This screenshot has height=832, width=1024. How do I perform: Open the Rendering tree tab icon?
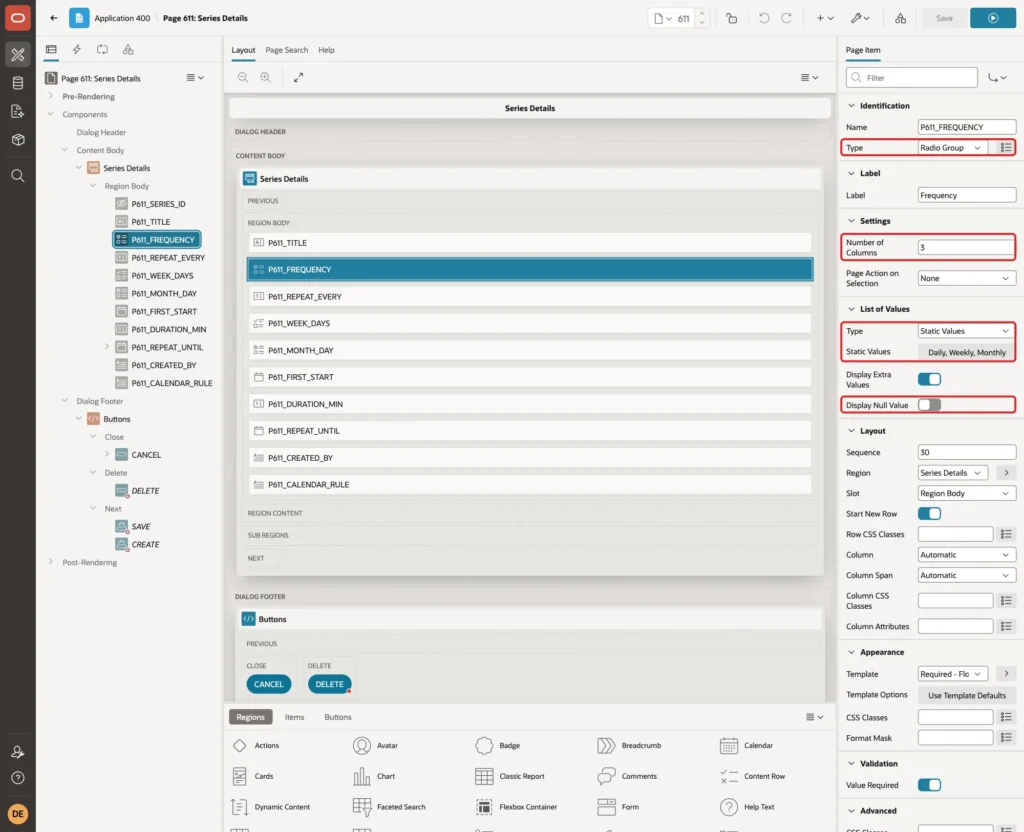click(x=51, y=50)
